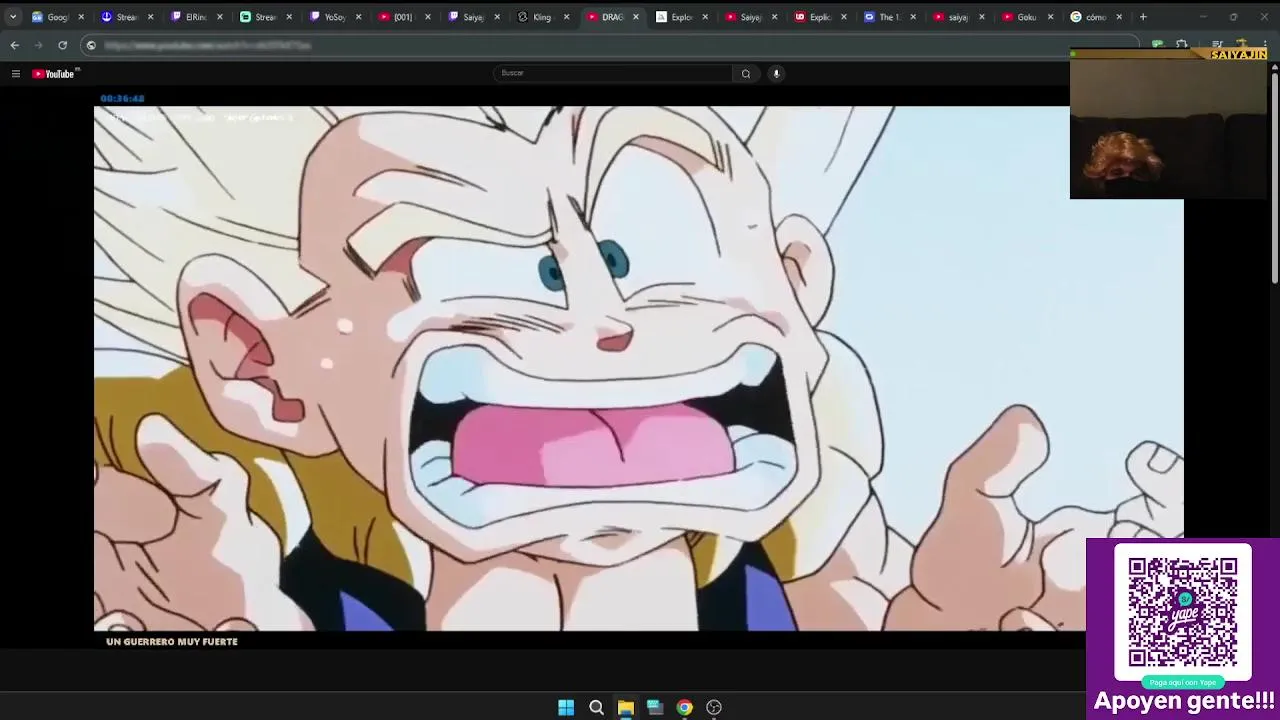Close the ElRinc tab
The height and width of the screenshot is (720, 1280).
[219, 17]
